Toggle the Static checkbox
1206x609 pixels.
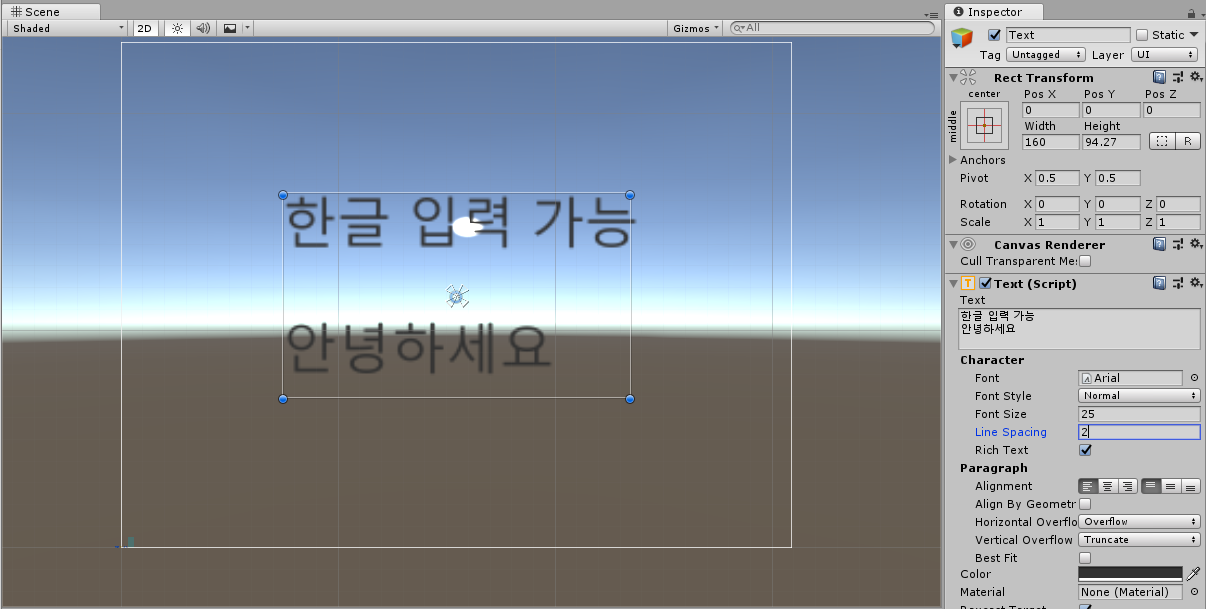1142,35
